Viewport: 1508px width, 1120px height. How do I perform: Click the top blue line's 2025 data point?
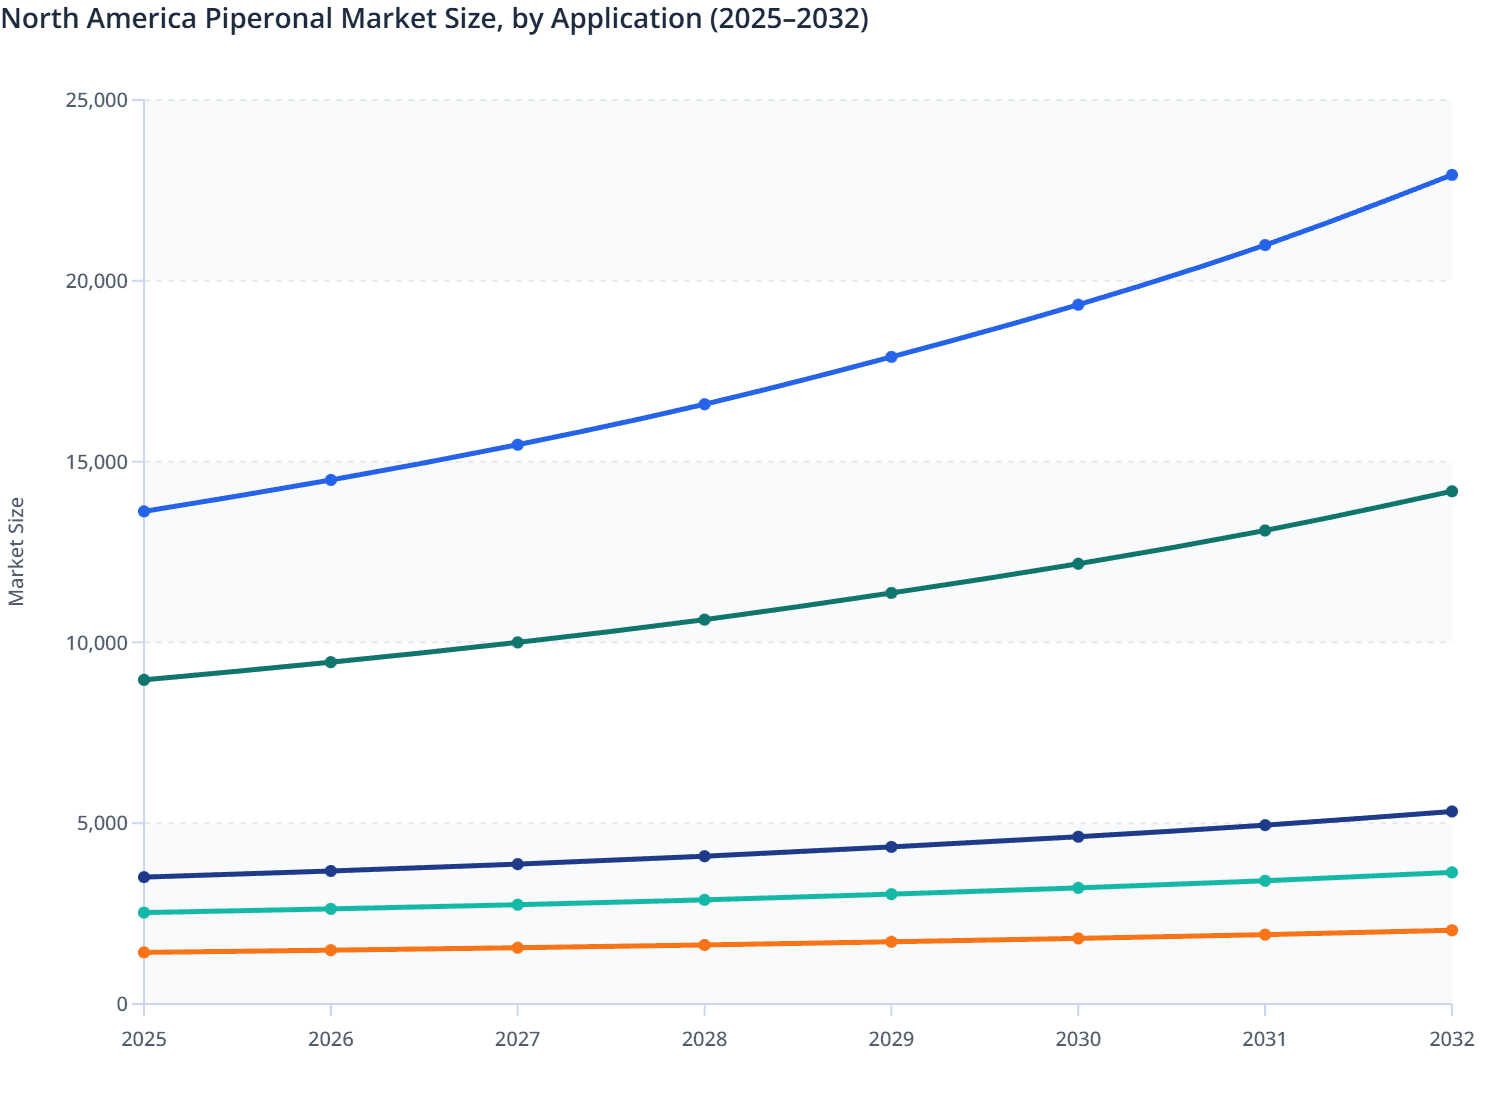point(144,511)
